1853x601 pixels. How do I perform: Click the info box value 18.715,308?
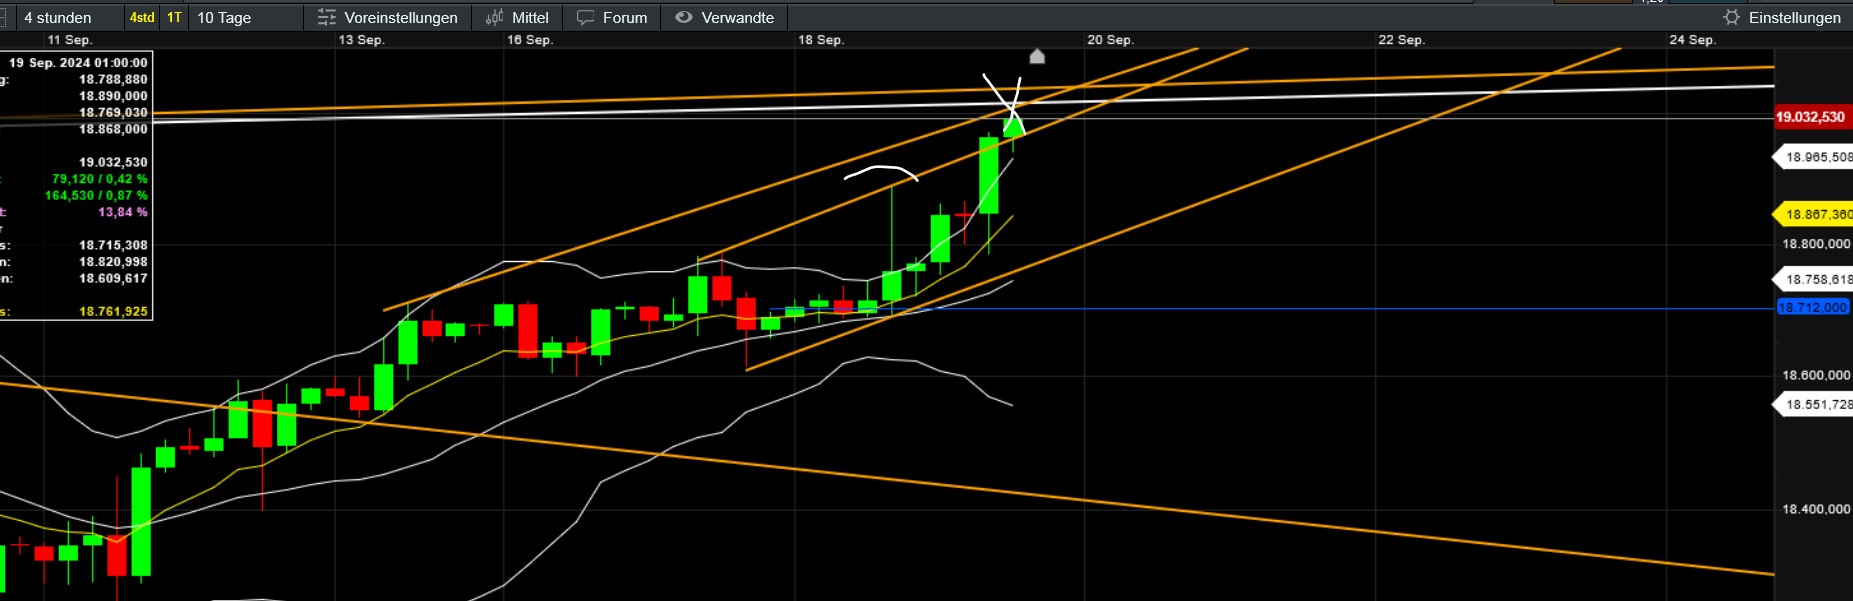[113, 245]
